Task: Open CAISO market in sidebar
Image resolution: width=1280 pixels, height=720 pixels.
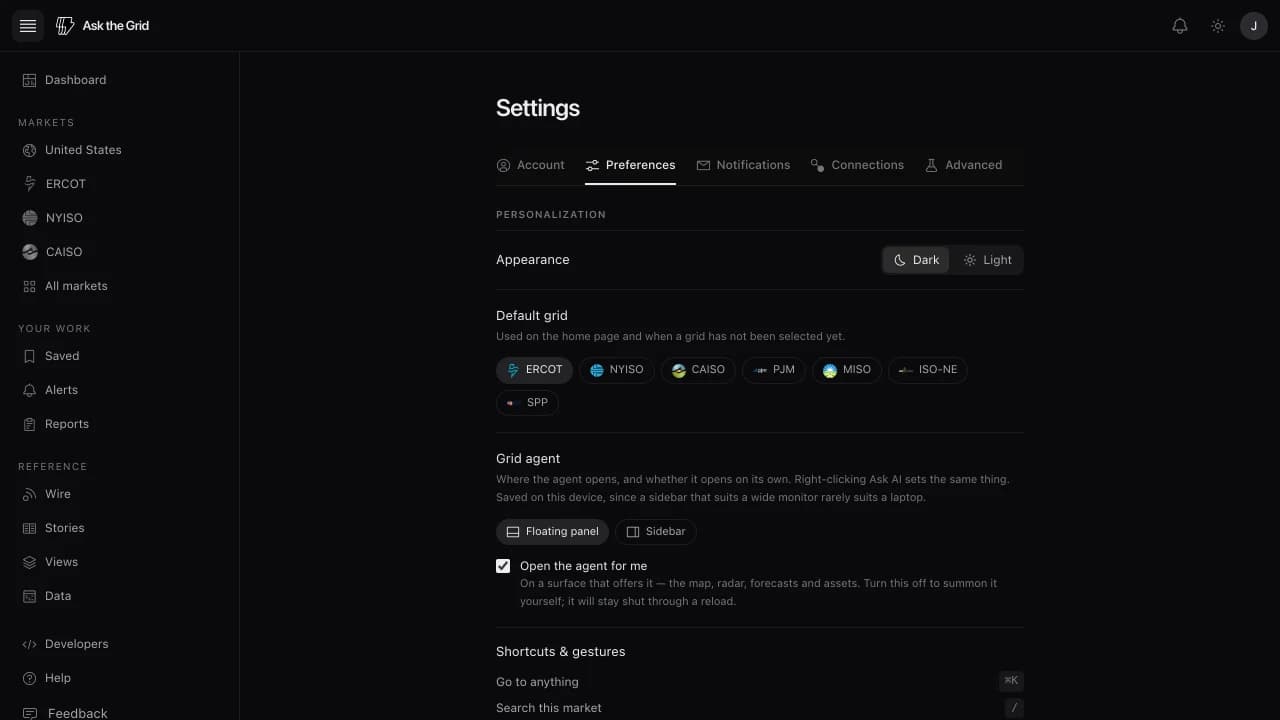Action: tap(120, 252)
